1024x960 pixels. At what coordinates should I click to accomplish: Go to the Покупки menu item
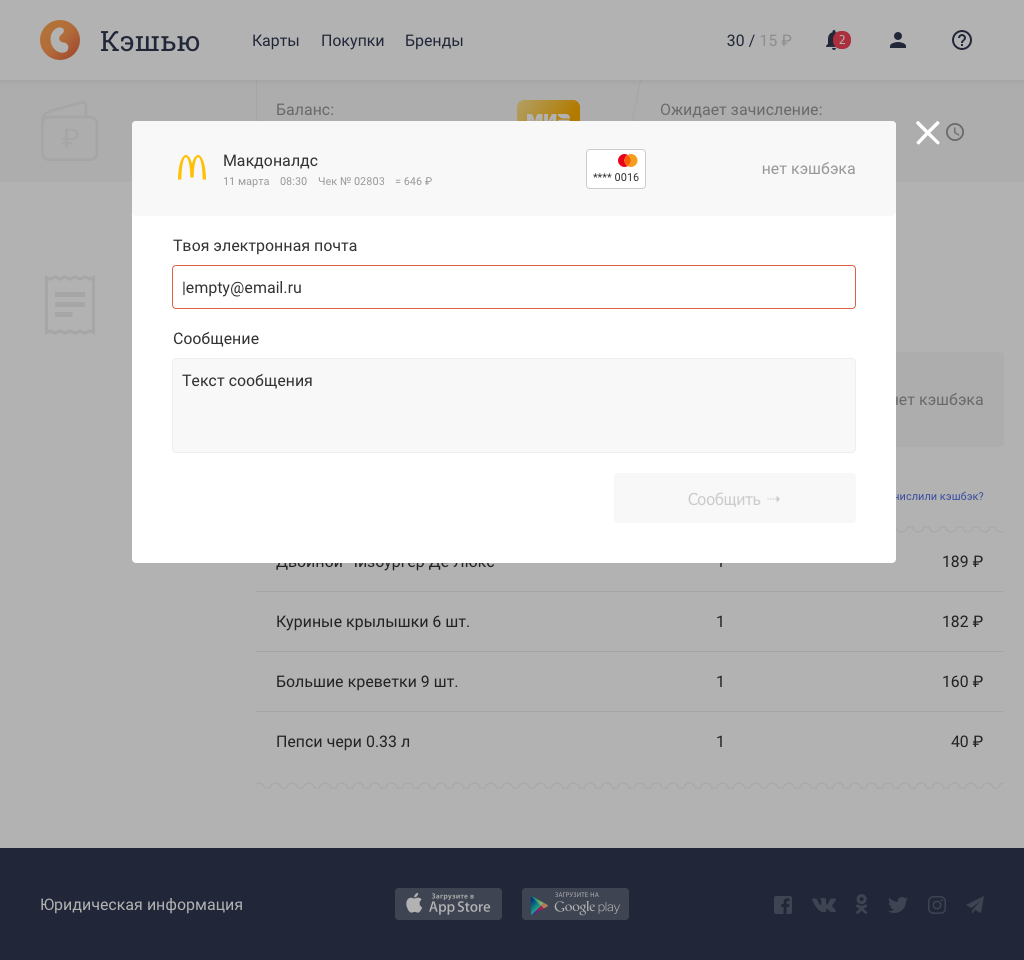coord(353,40)
